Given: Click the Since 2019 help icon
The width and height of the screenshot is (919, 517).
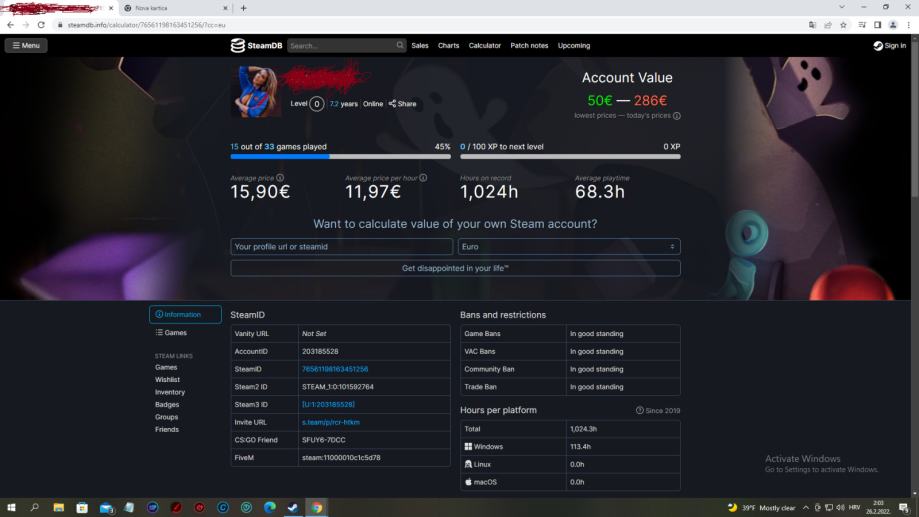Looking at the screenshot, I should pos(639,410).
